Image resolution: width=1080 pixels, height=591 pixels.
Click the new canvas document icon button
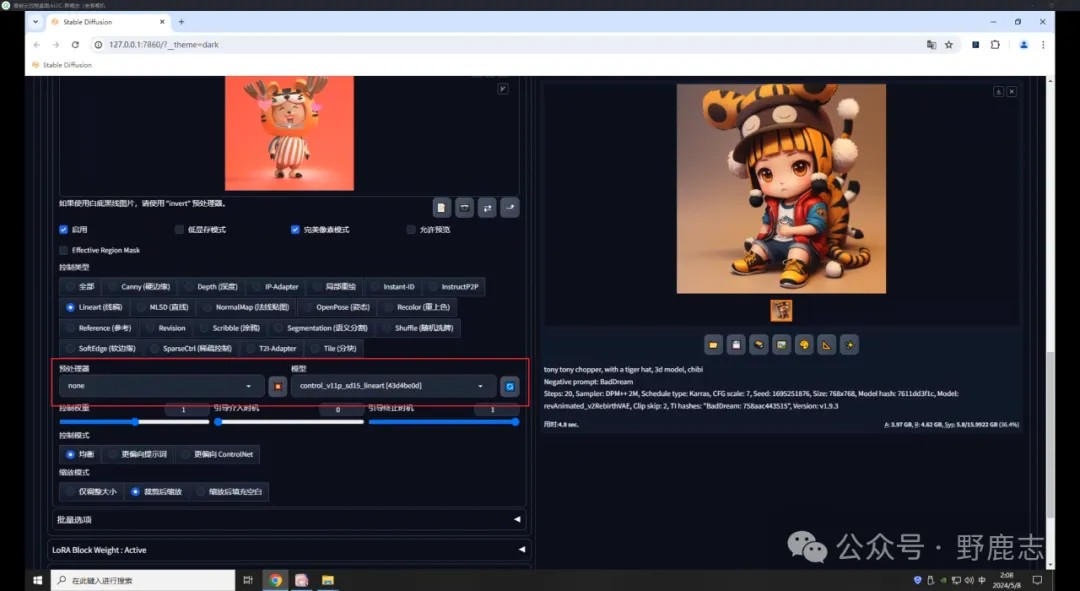click(x=442, y=207)
